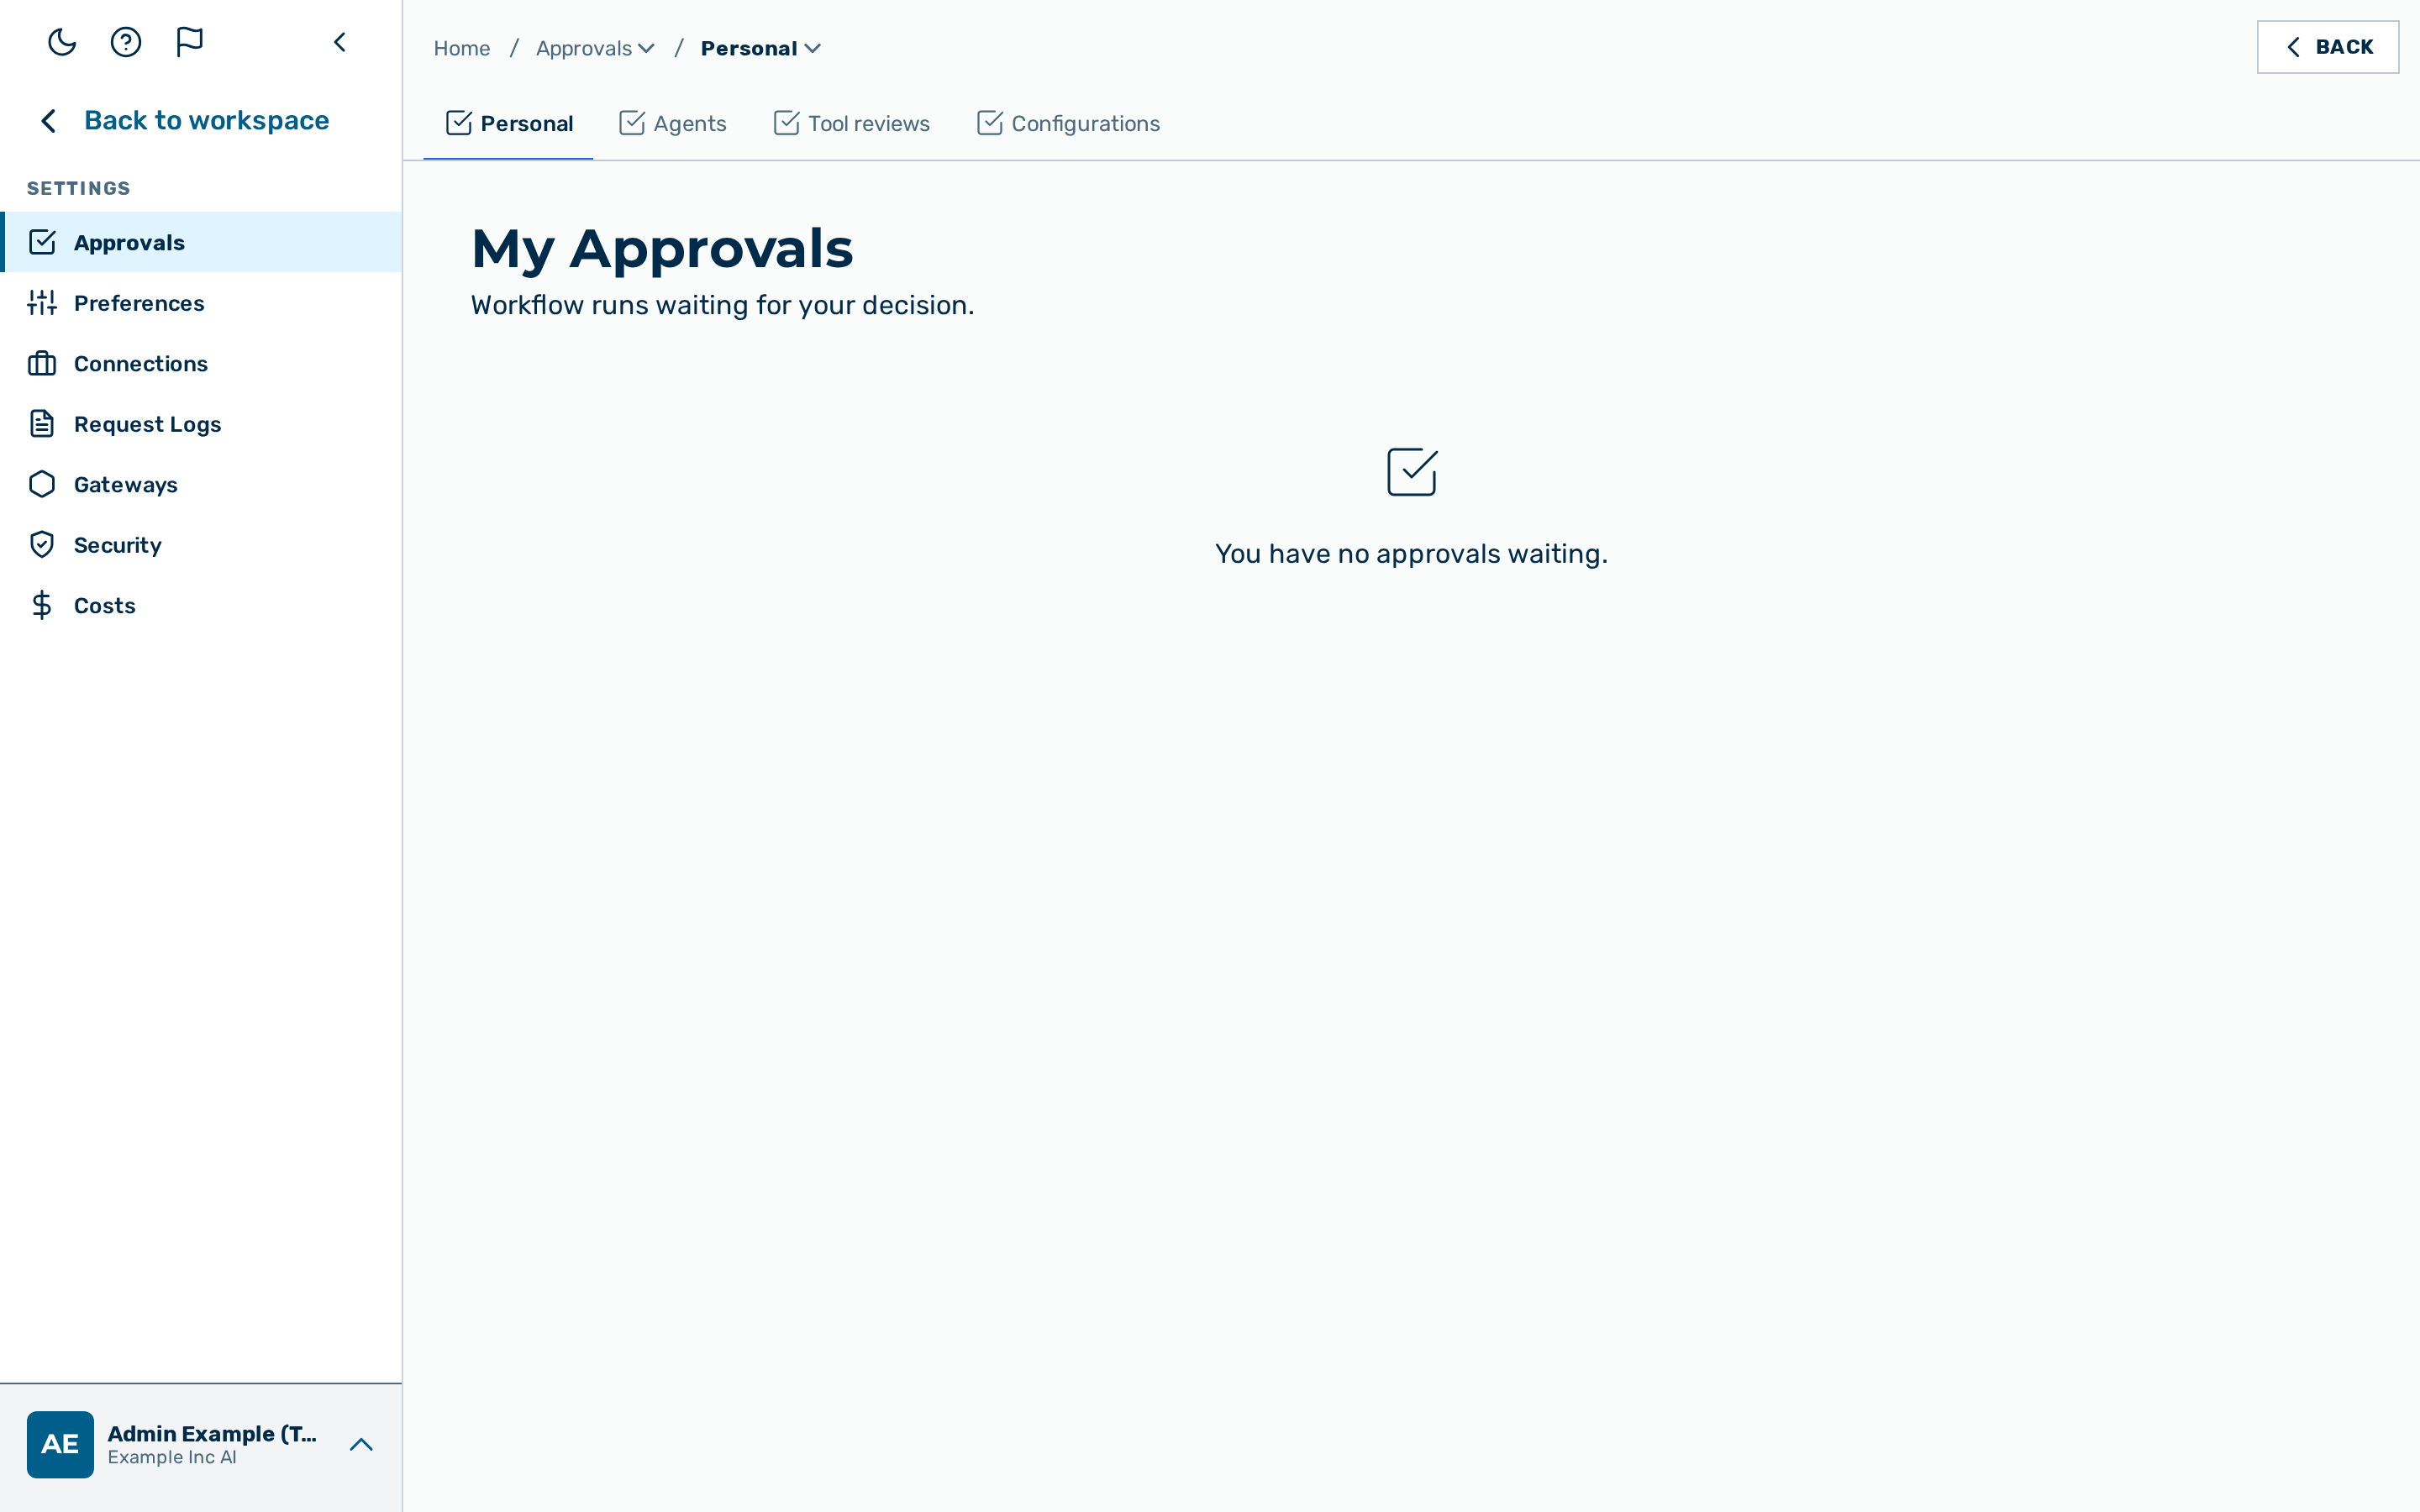Click the 'You have no approvals waiting.' text
2420x1512 pixels.
[1411, 554]
